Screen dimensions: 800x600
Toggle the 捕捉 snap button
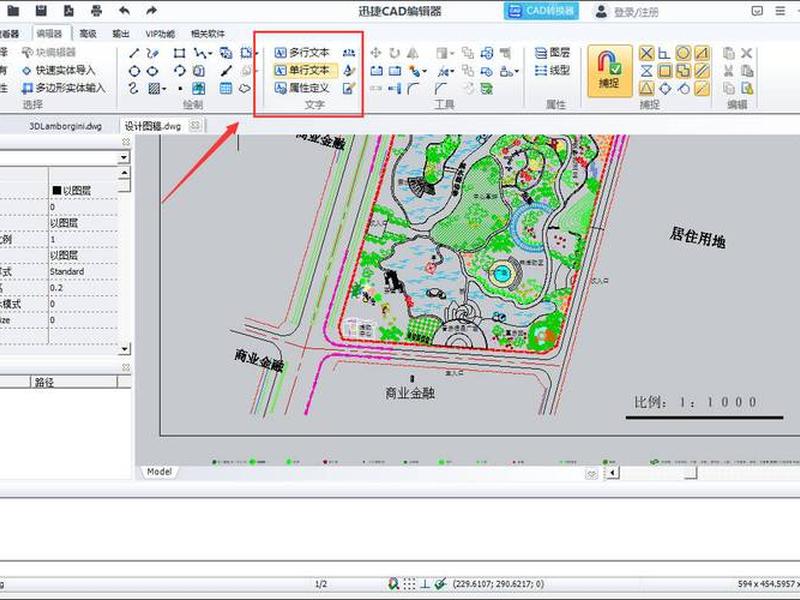click(x=609, y=71)
